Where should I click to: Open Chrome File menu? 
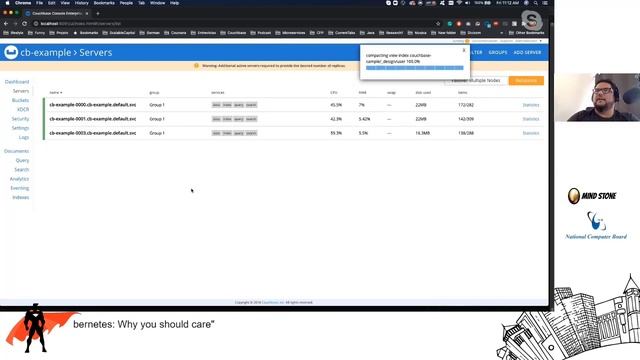(39, 3)
